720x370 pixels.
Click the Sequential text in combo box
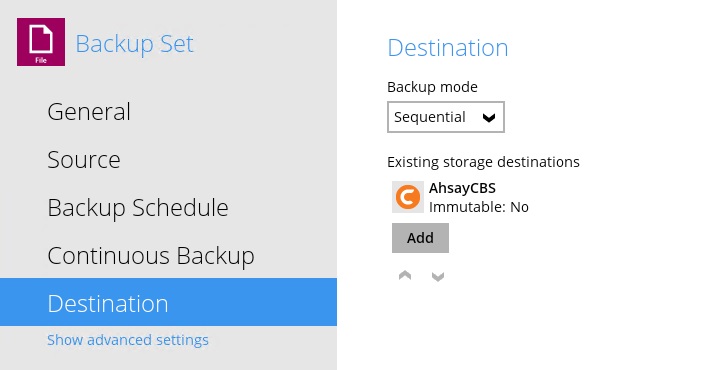[430, 118]
